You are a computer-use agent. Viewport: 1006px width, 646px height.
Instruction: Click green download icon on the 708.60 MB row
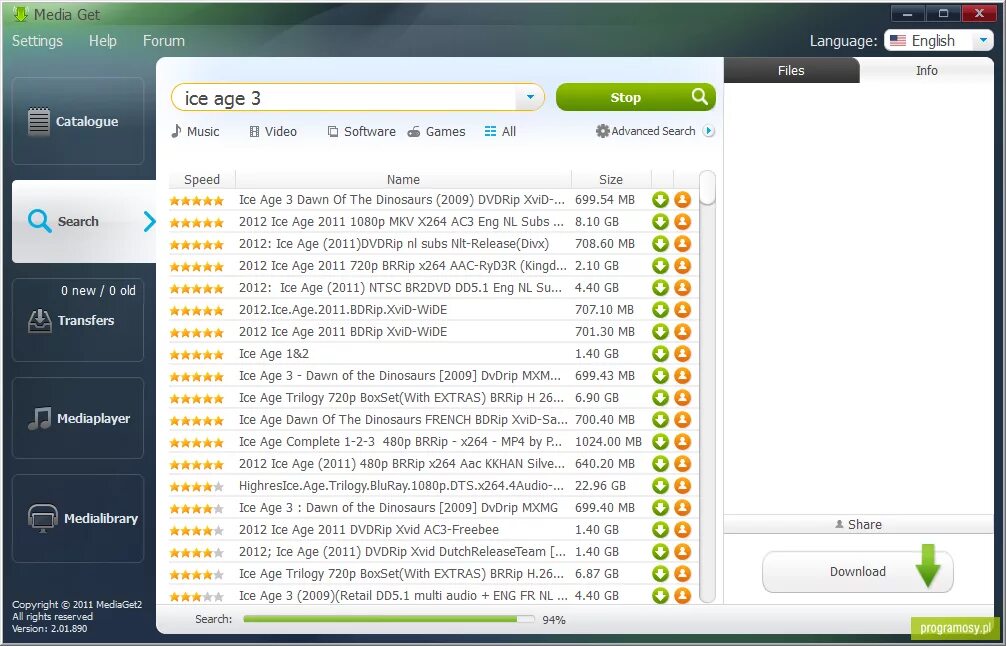coord(660,244)
